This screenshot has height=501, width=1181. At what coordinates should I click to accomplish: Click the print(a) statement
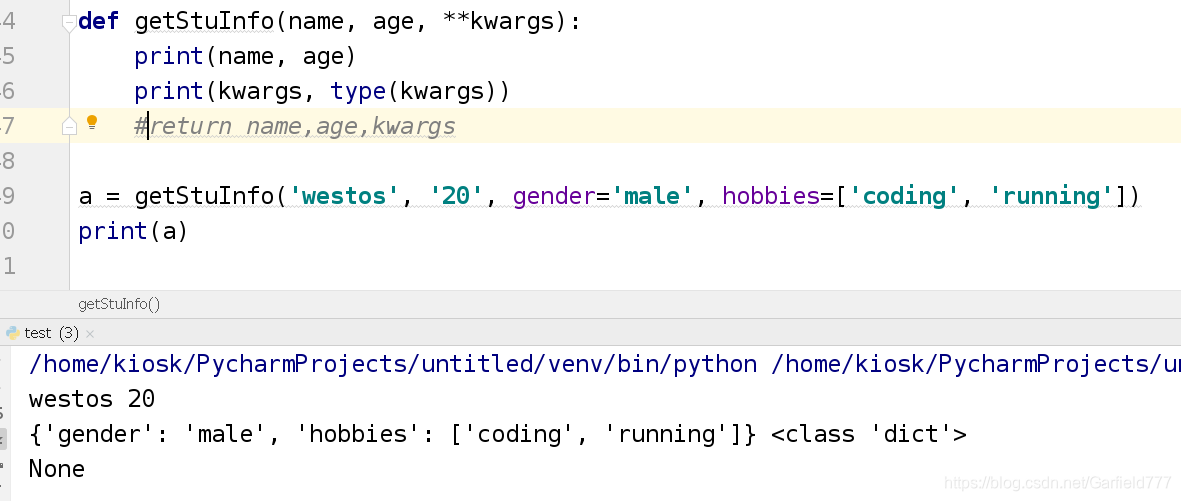tap(133, 231)
